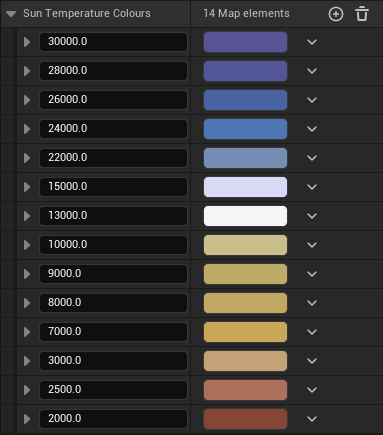Open options chevron for 28000.0 row
383x435 pixels.
tap(312, 71)
